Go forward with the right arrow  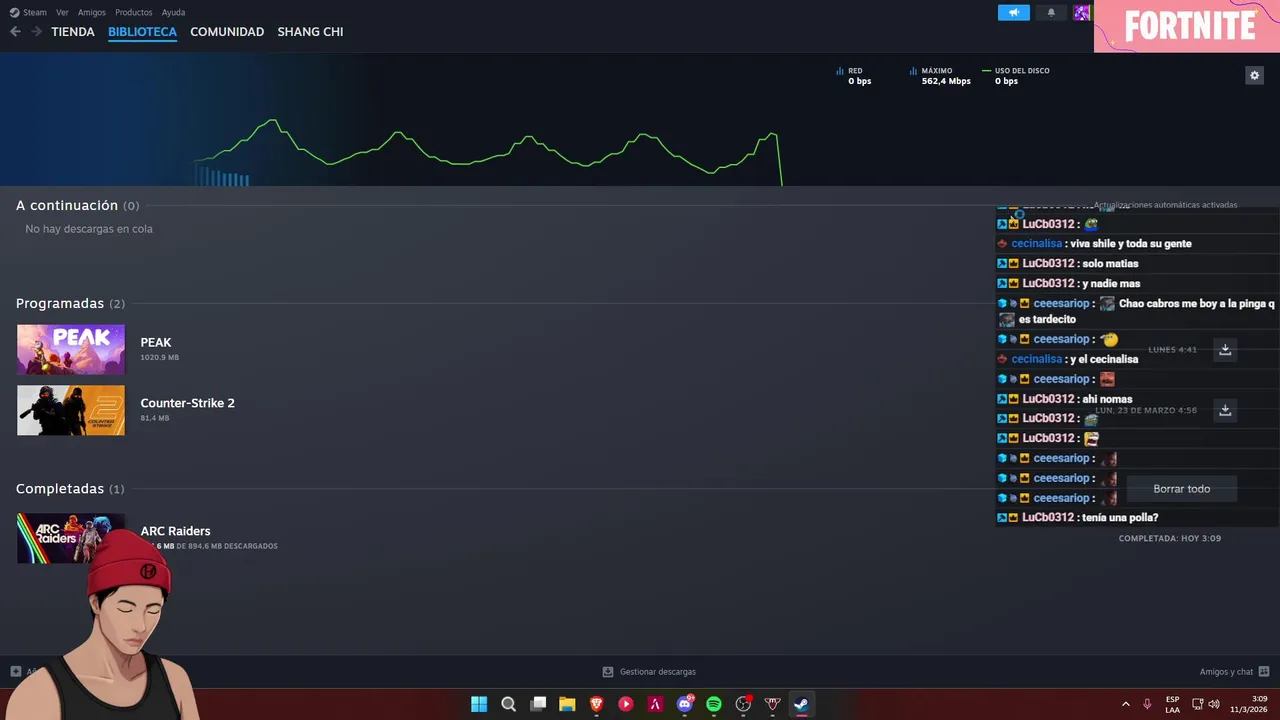point(36,32)
